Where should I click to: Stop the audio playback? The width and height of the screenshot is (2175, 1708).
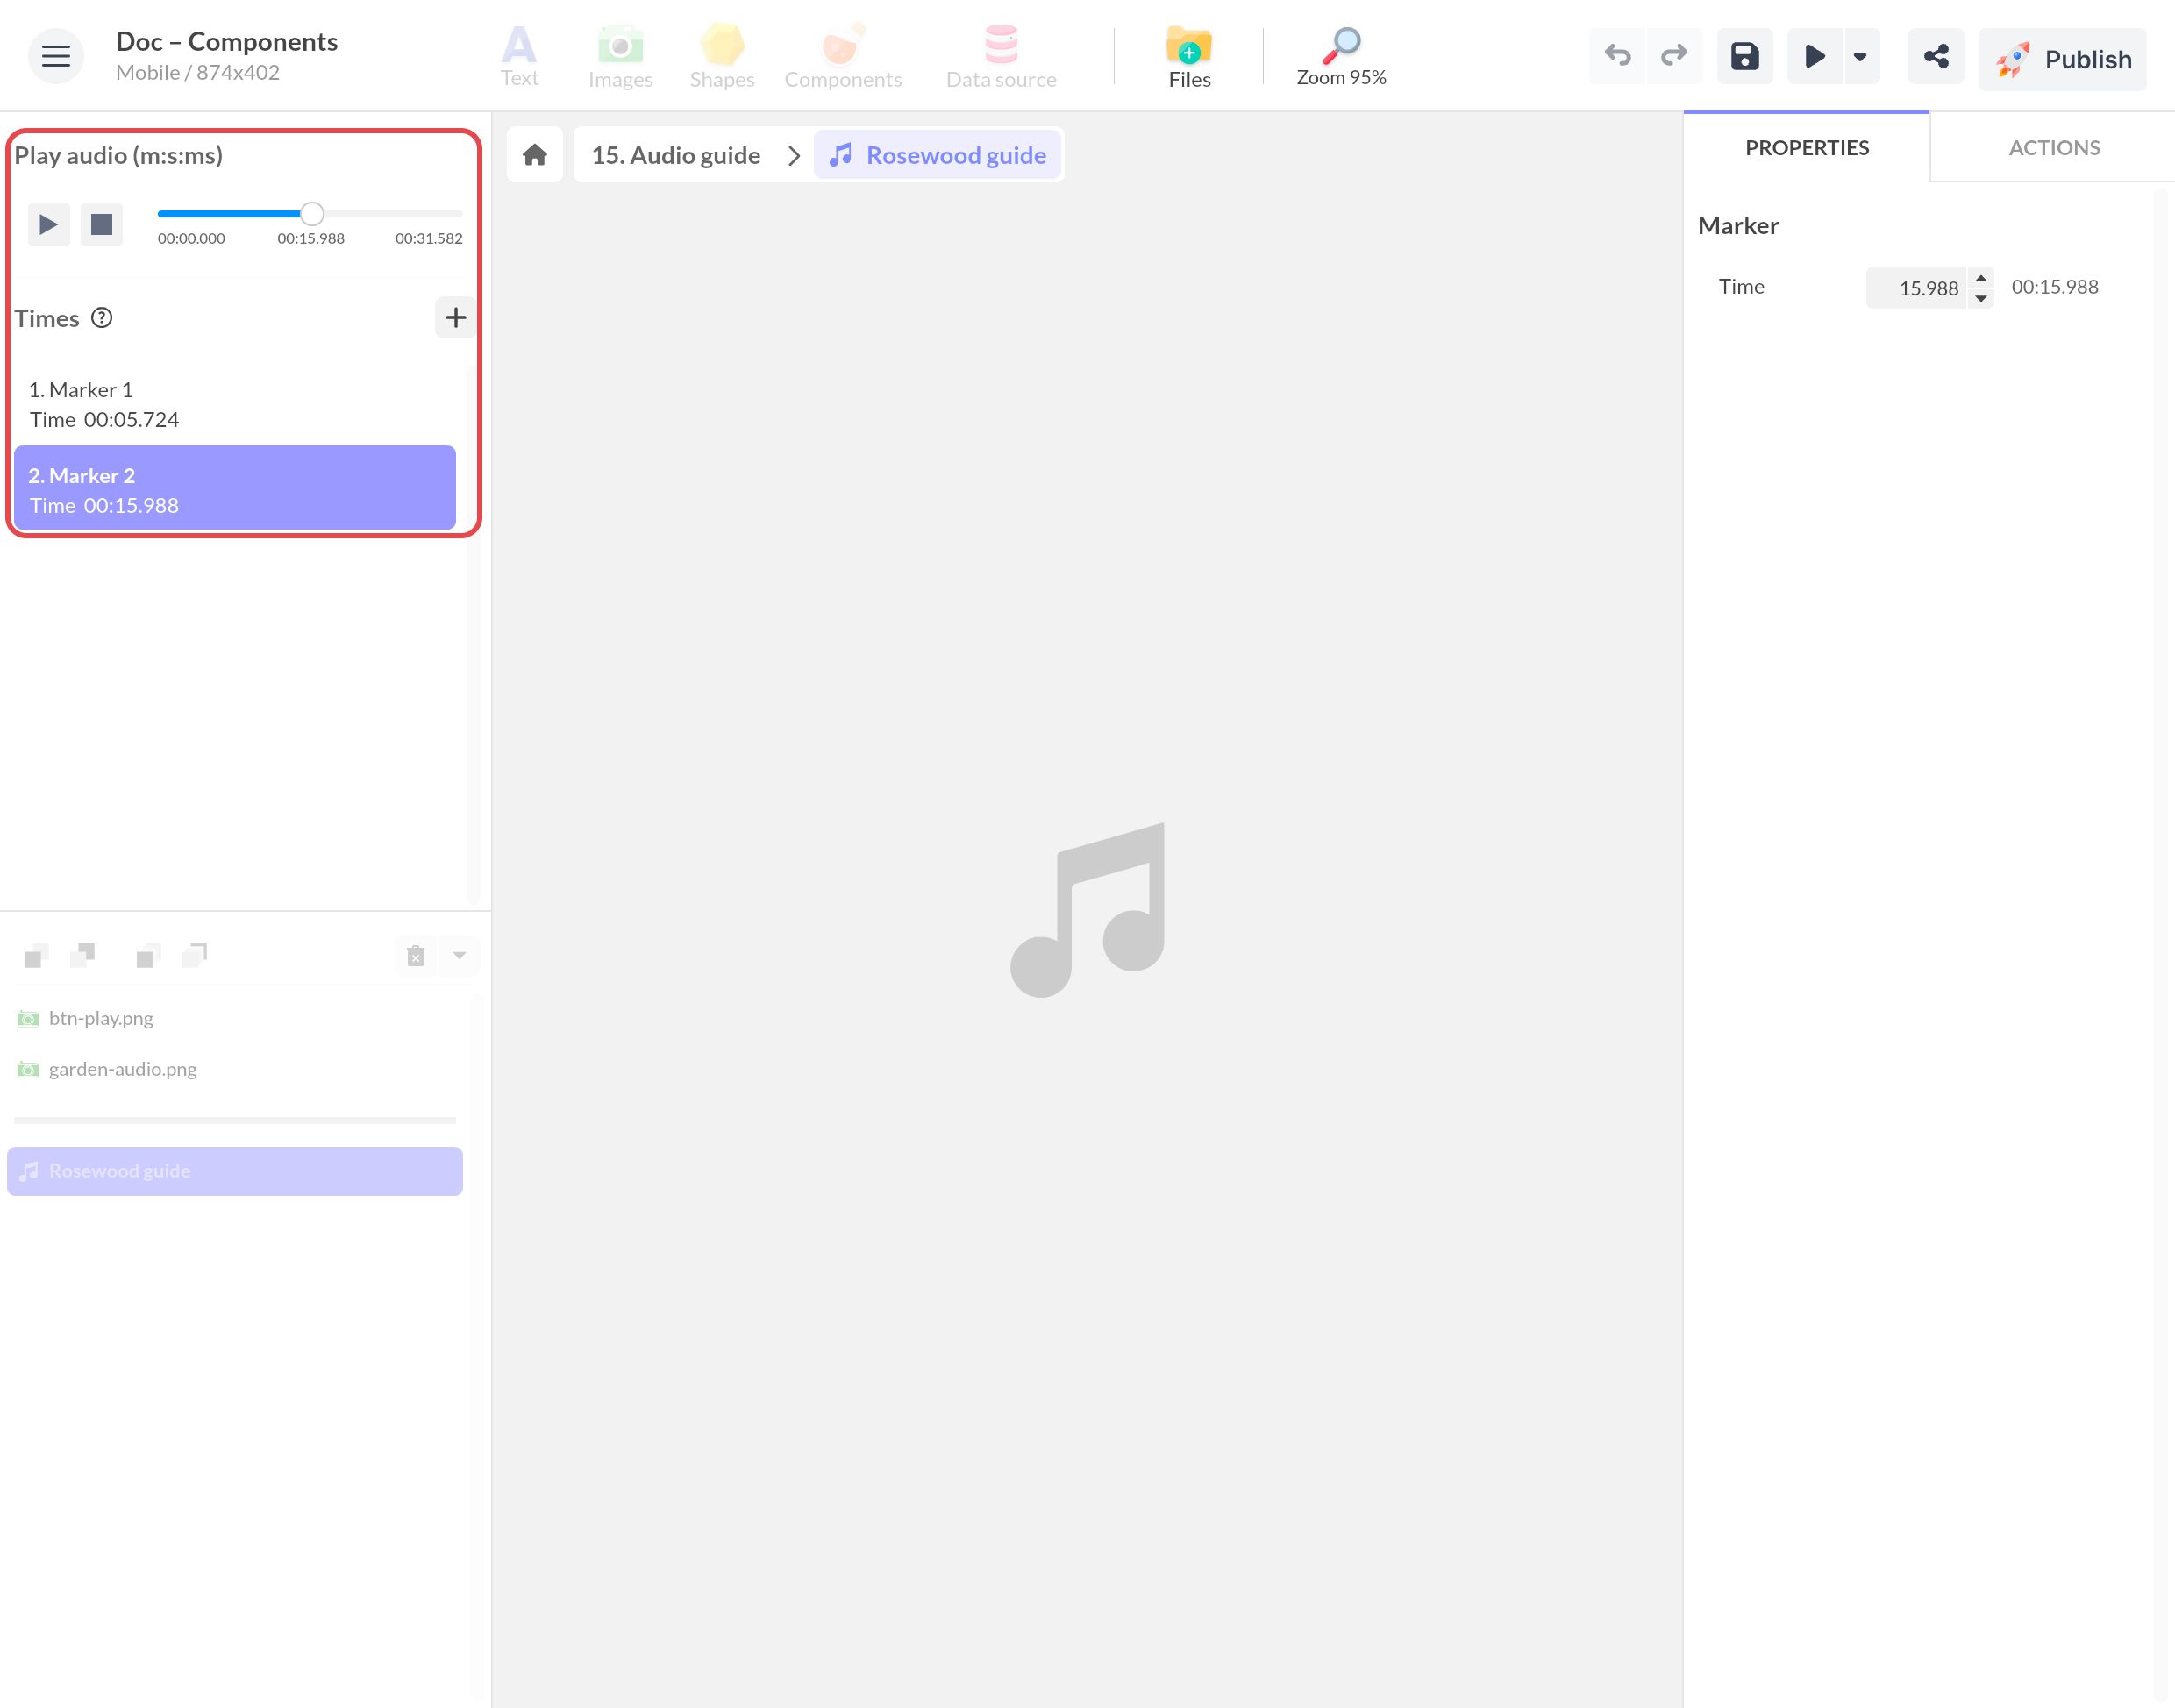(101, 224)
